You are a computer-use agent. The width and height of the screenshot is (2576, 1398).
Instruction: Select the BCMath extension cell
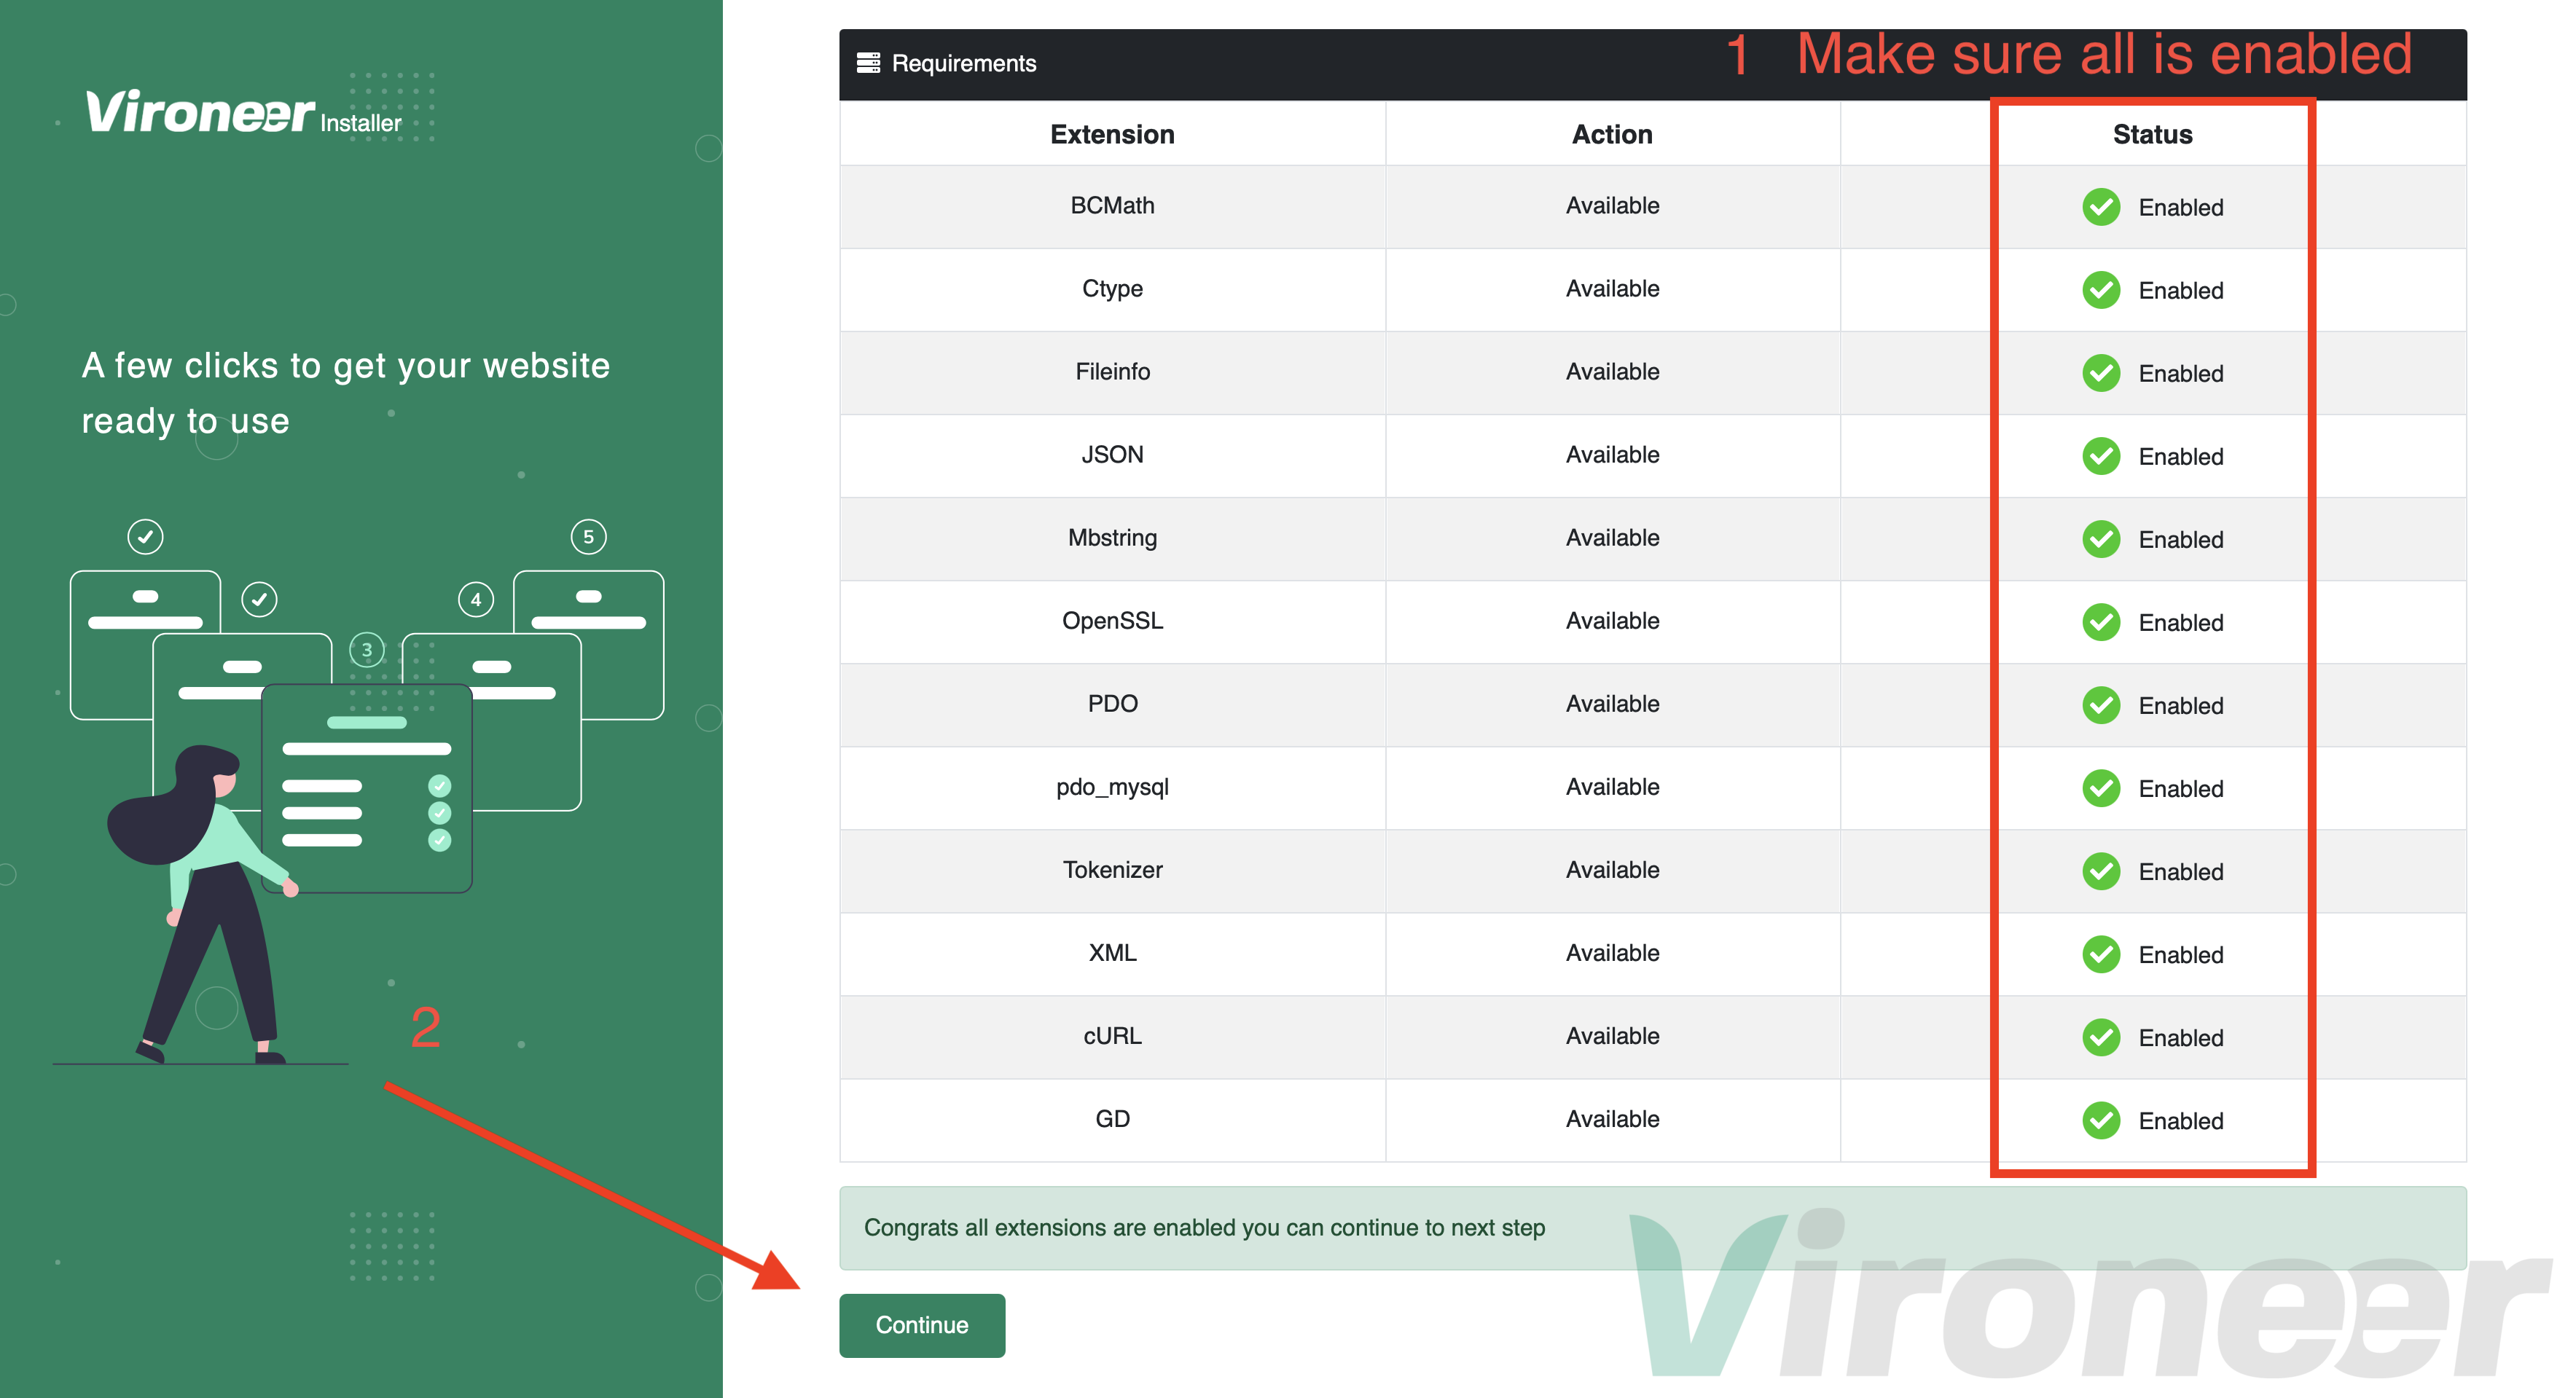point(1112,206)
